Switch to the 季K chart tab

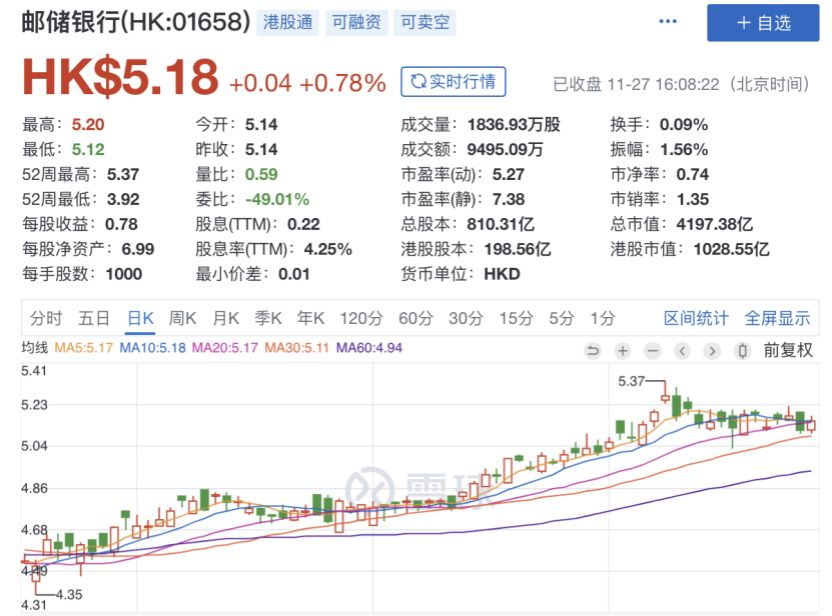pos(268,318)
